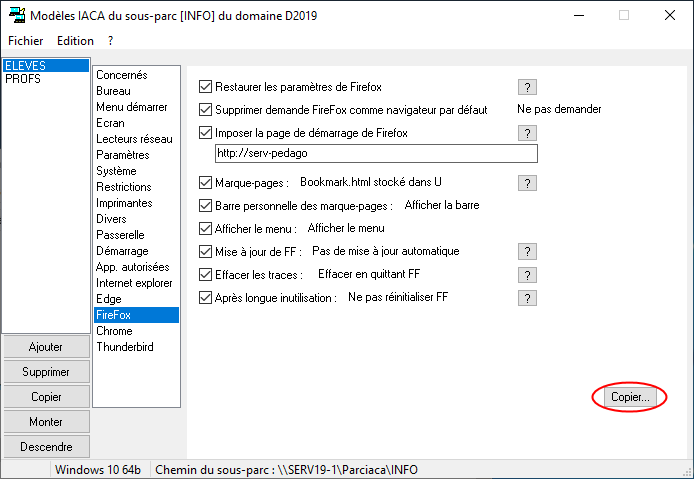Open the Thunderbird section
Image resolution: width=694 pixels, height=479 pixels.
point(136,347)
